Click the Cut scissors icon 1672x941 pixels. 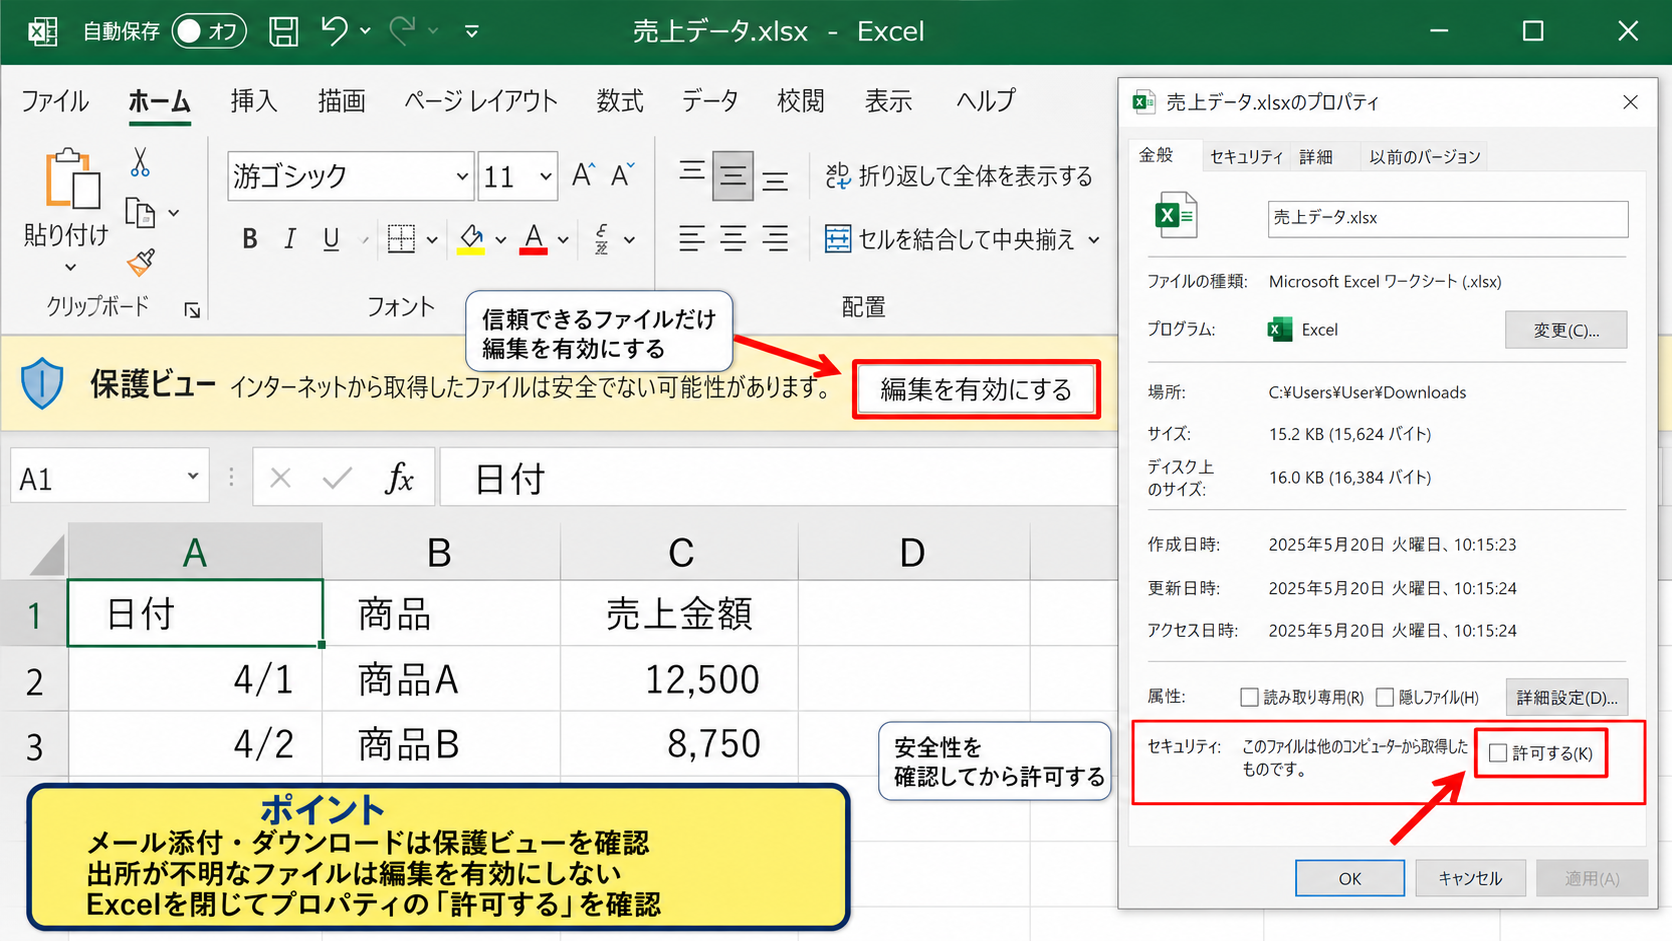click(x=140, y=163)
